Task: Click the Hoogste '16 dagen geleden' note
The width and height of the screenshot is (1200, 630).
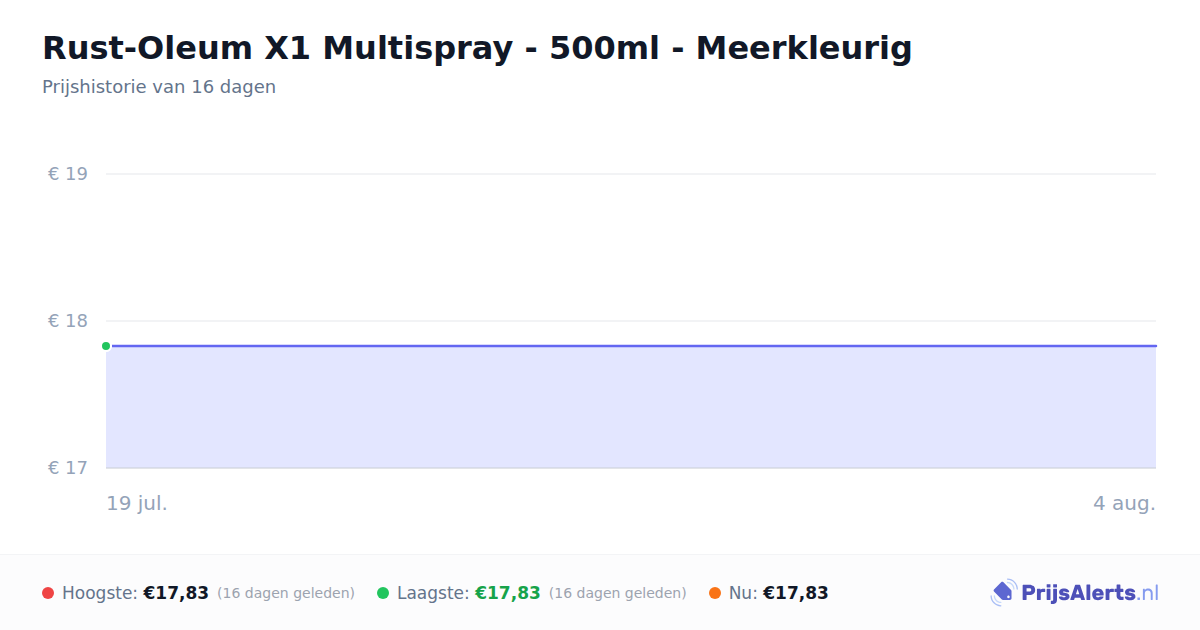Action: tap(286, 593)
